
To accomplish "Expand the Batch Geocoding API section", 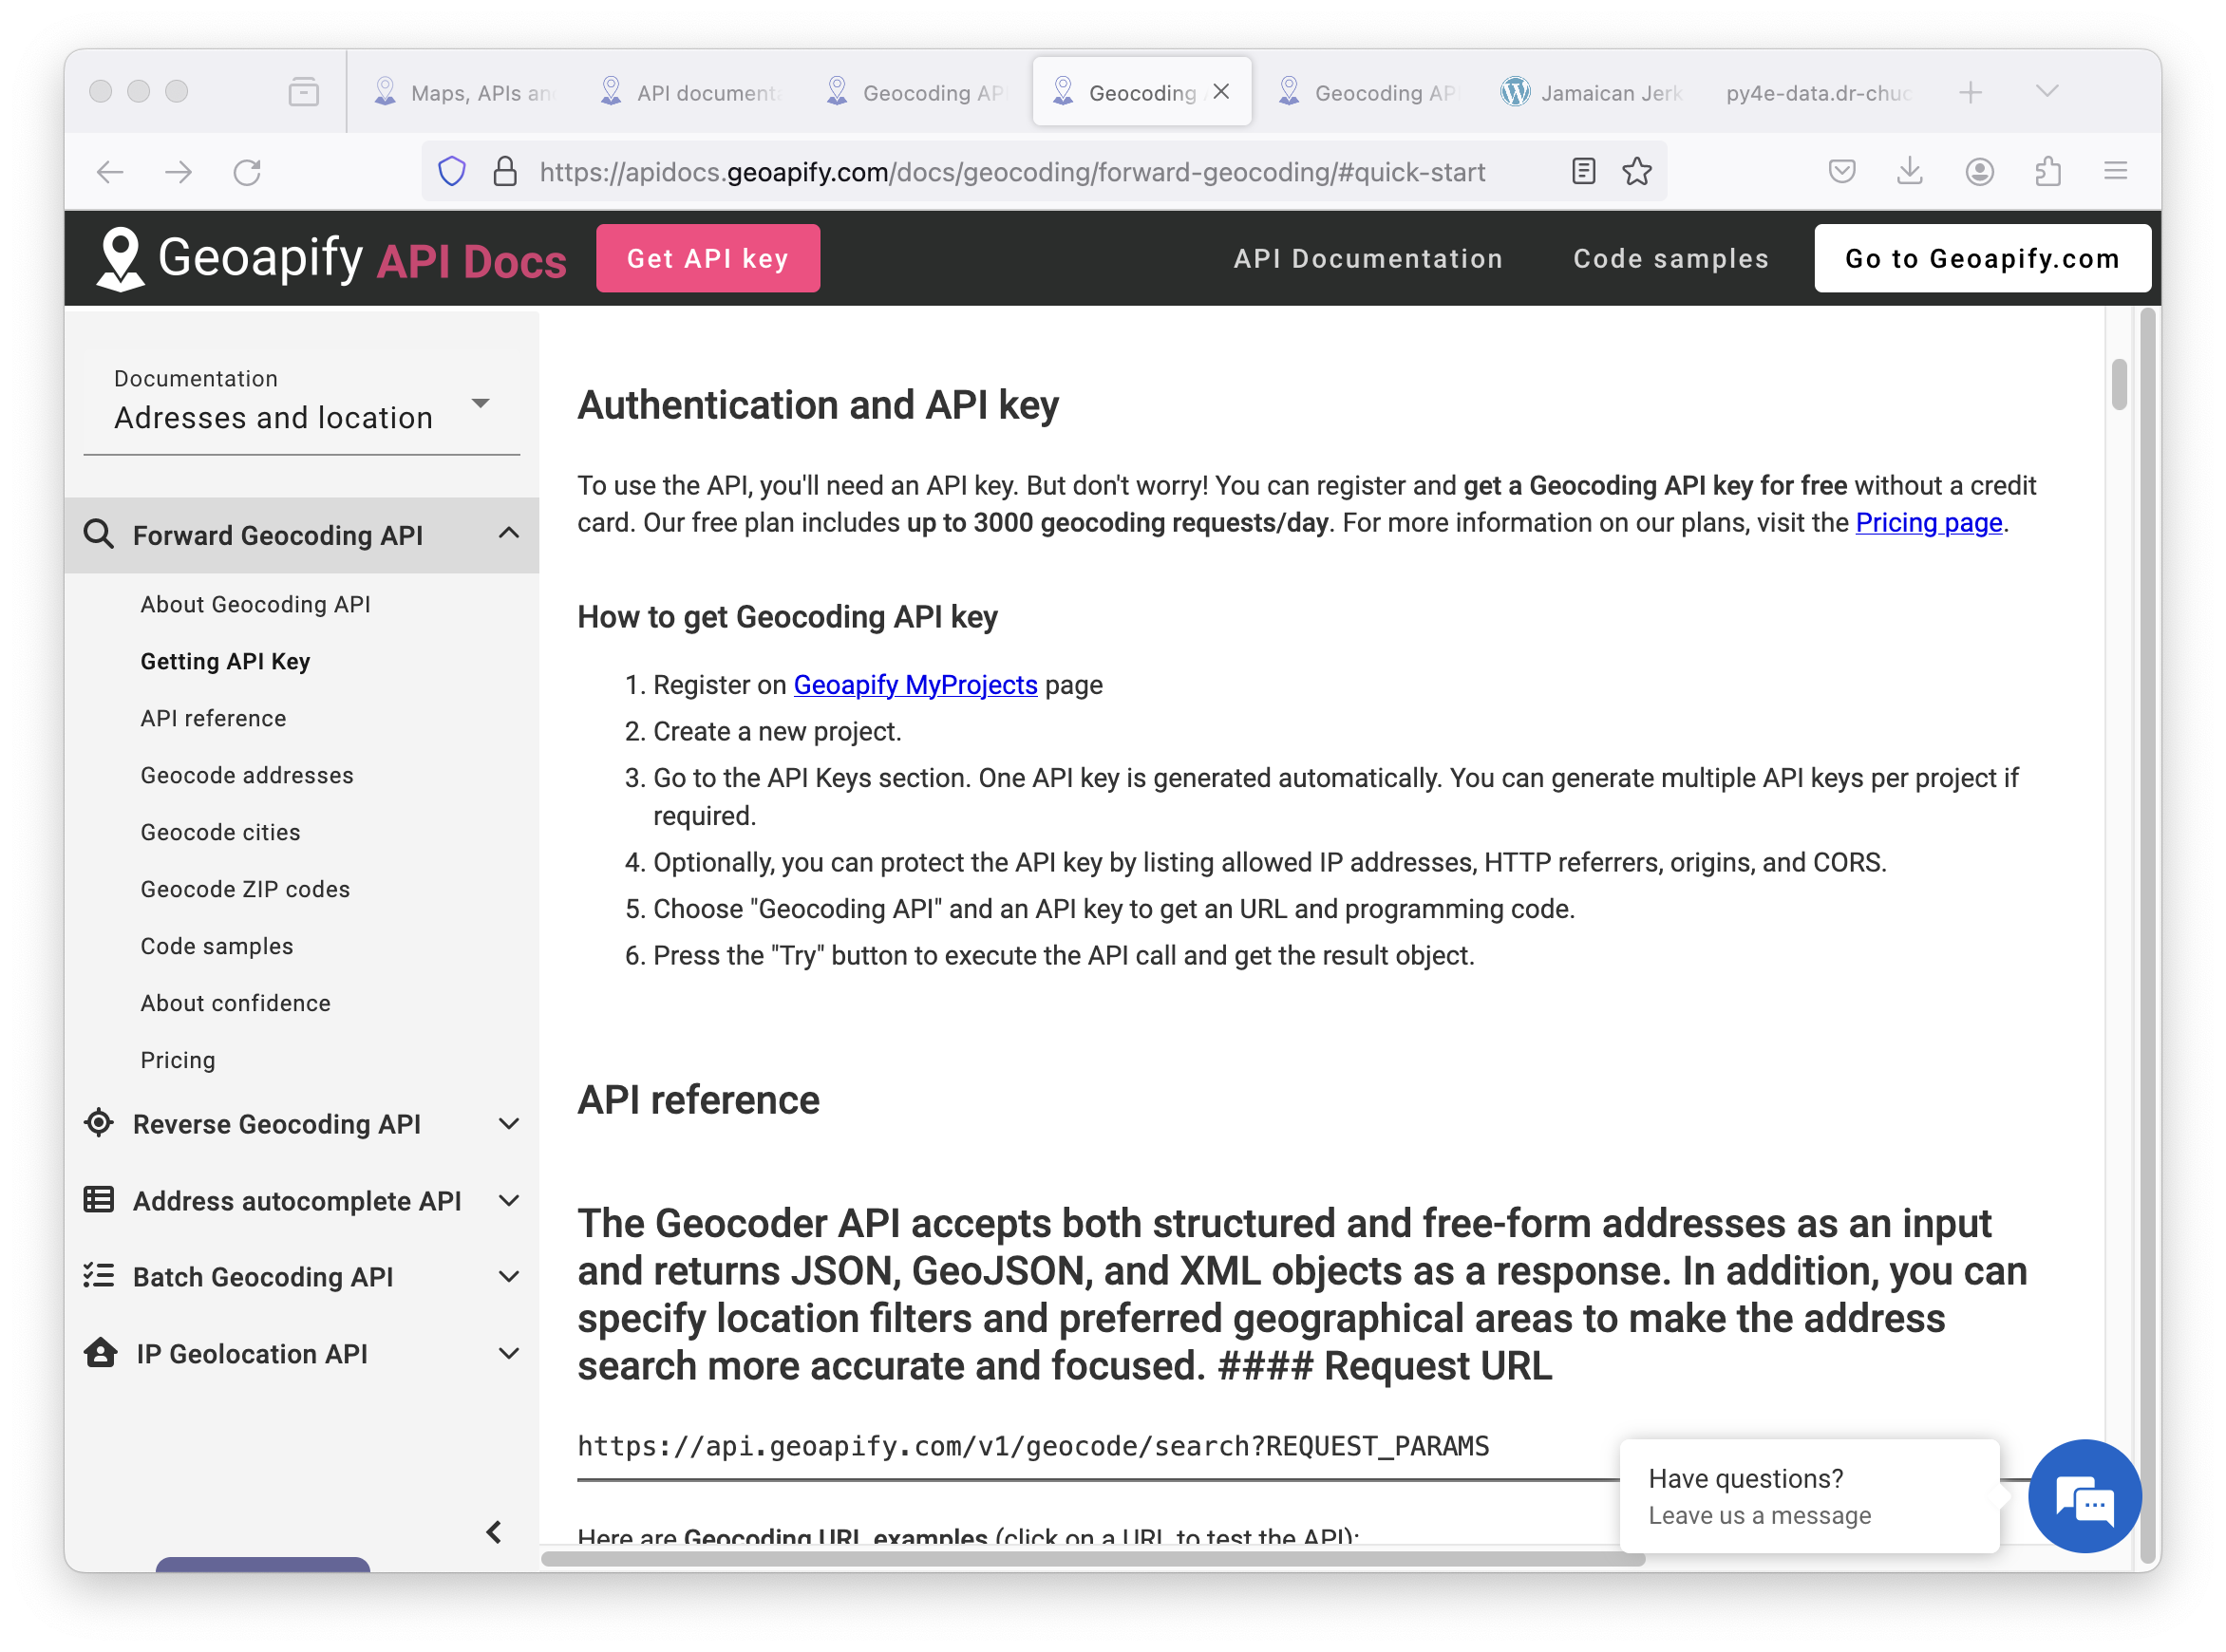I will click(509, 1276).
